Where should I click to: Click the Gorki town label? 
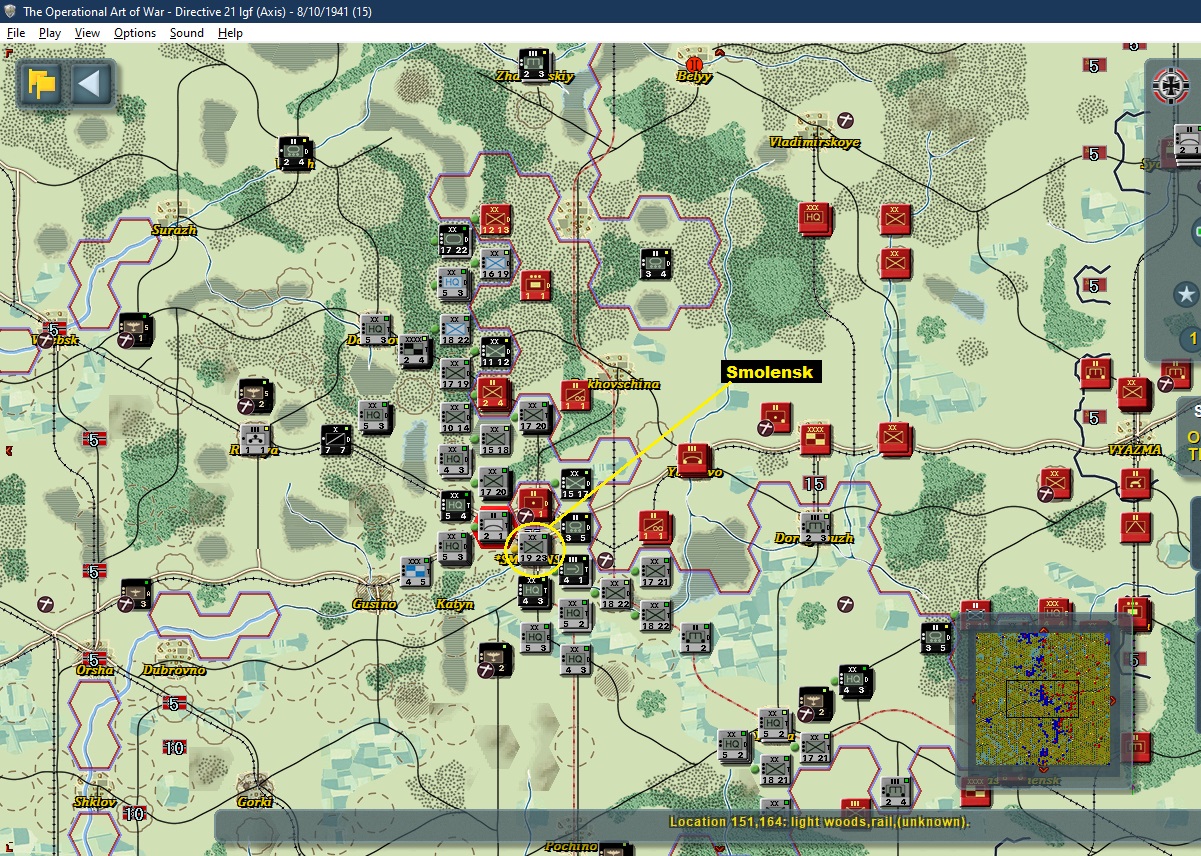tap(254, 802)
